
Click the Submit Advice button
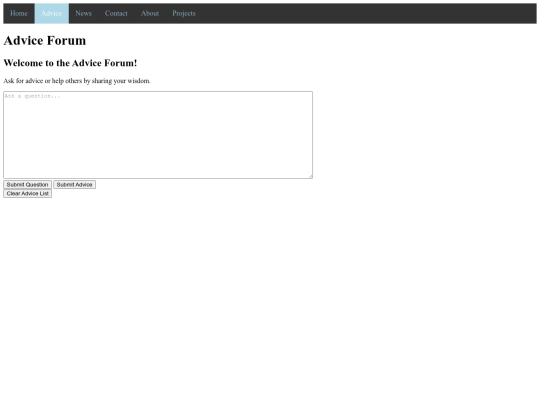pyautogui.click(x=74, y=185)
